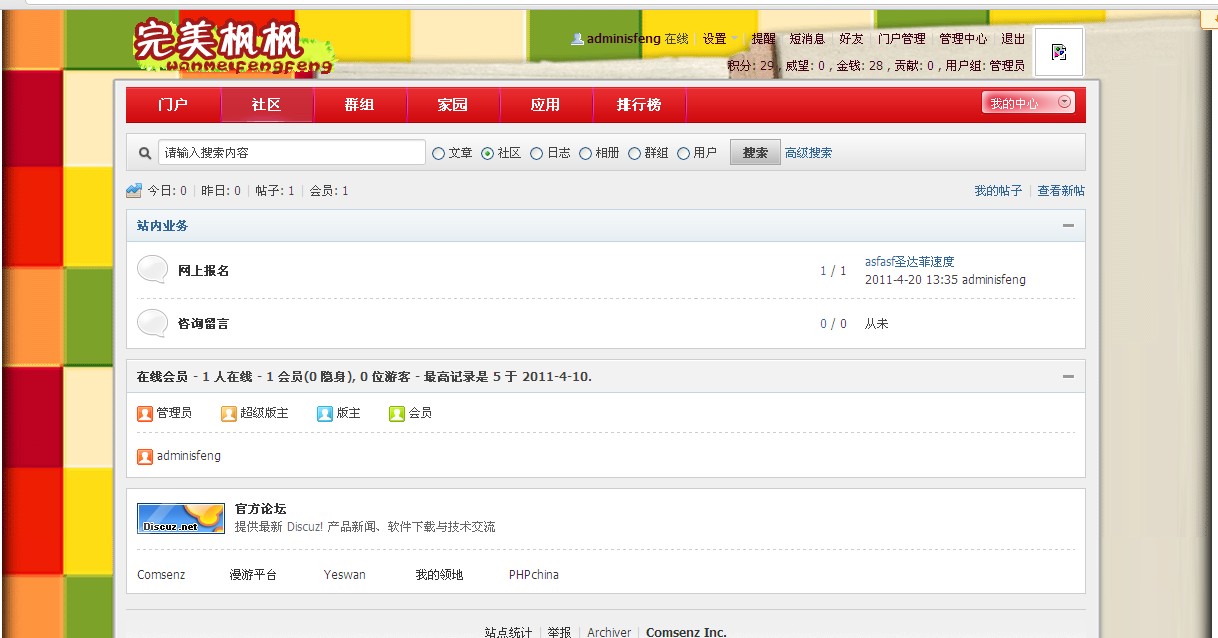The image size is (1218, 638).
Task: Select the 相册 search radio button
Action: click(585, 153)
